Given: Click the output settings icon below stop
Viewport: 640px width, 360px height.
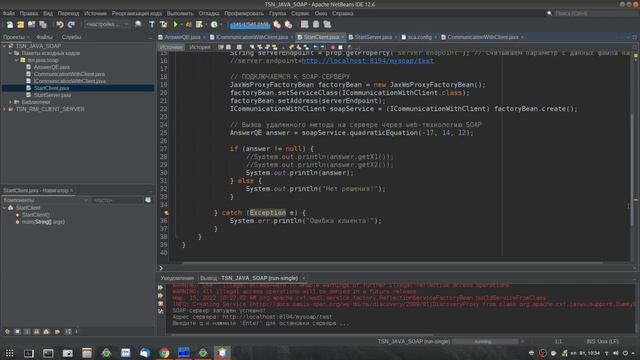Looking at the screenshot, I should coord(160,311).
